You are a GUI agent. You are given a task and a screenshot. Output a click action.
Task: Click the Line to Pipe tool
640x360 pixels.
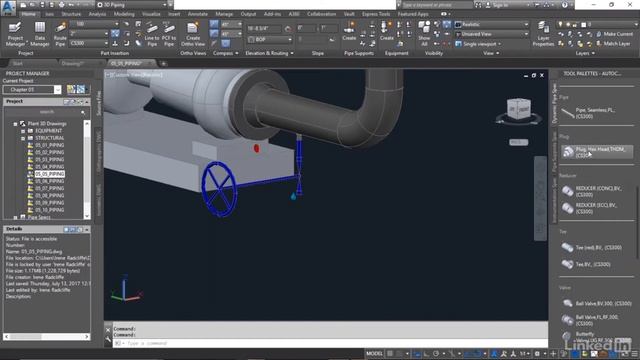tap(152, 34)
